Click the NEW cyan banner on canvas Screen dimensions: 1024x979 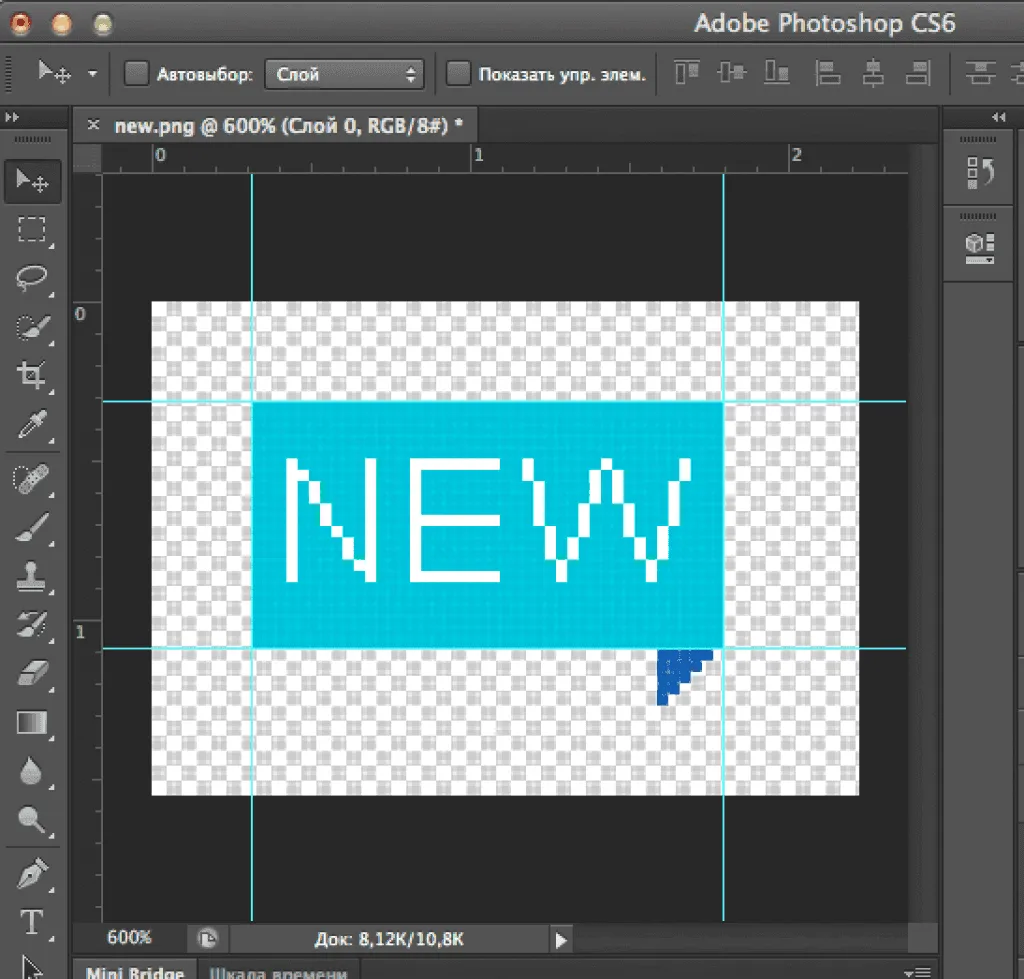click(x=487, y=524)
